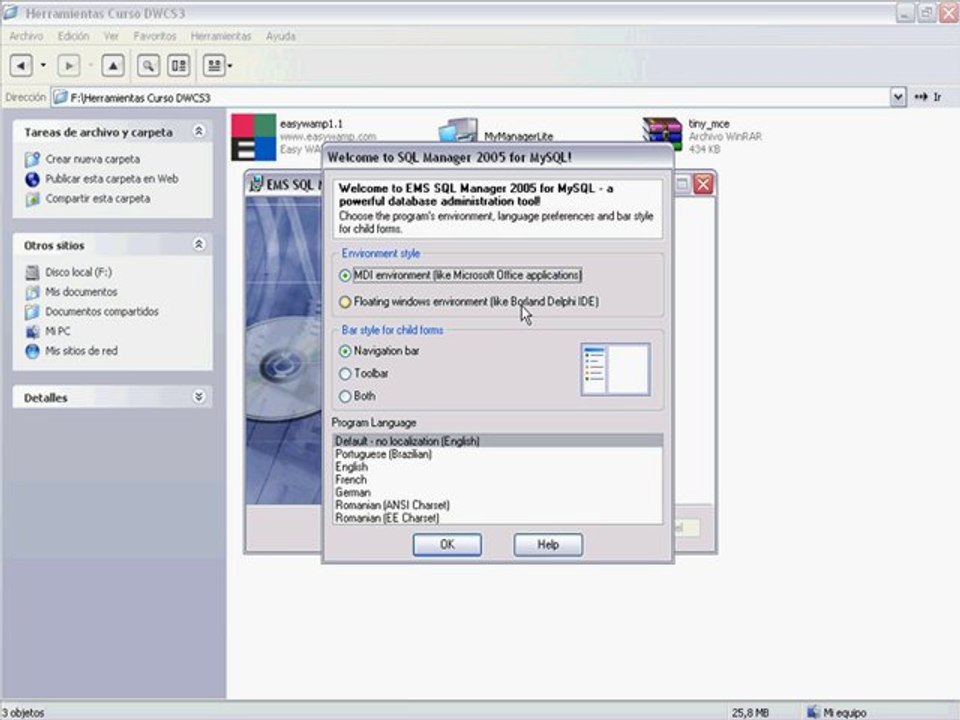Select Romanian (ANSI Charset) language
960x720 pixels.
pos(497,505)
